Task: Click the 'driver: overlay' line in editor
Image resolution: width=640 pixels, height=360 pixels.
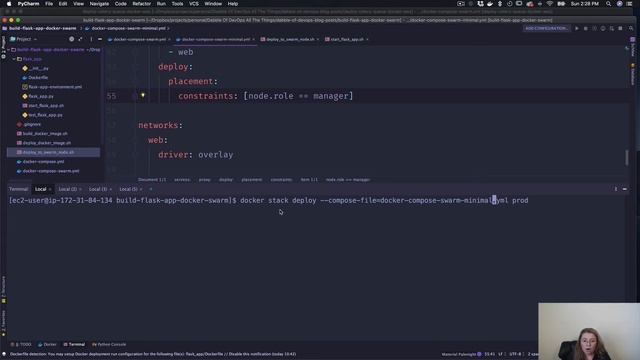Action: click(x=196, y=155)
